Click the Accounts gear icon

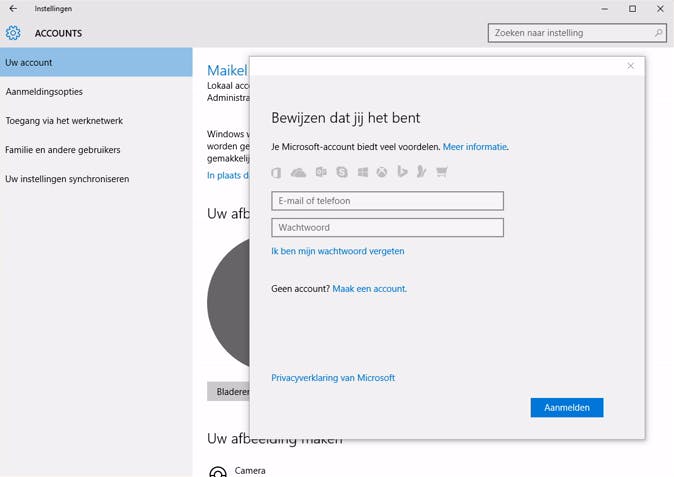(x=13, y=33)
